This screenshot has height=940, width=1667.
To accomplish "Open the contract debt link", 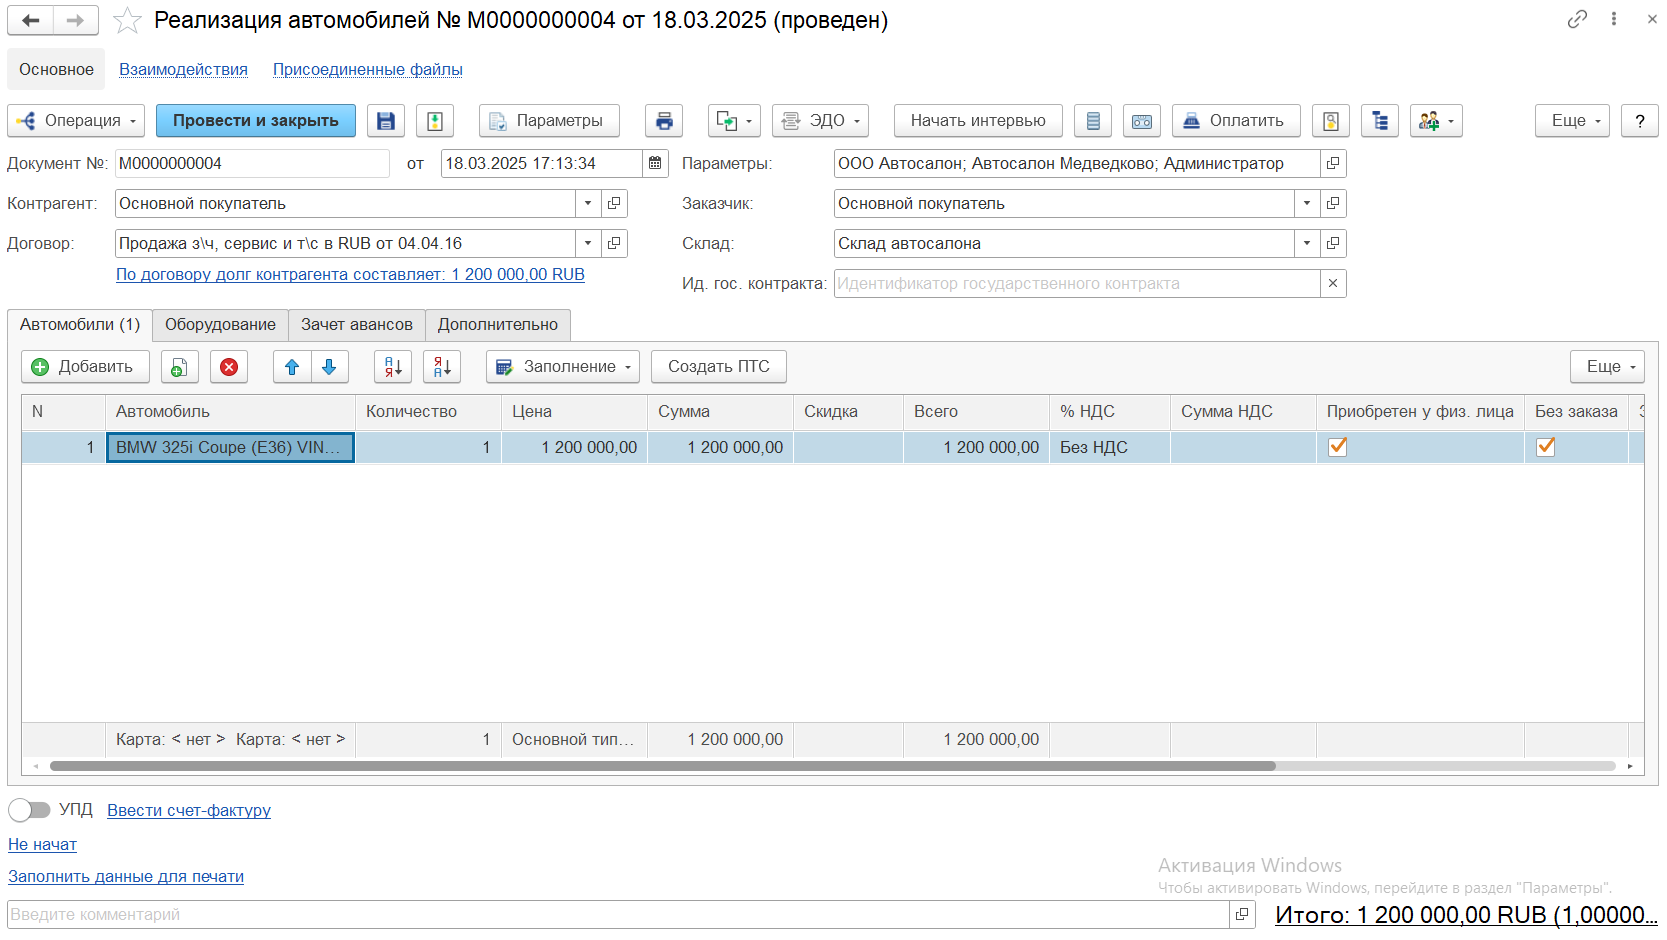I will point(350,275).
